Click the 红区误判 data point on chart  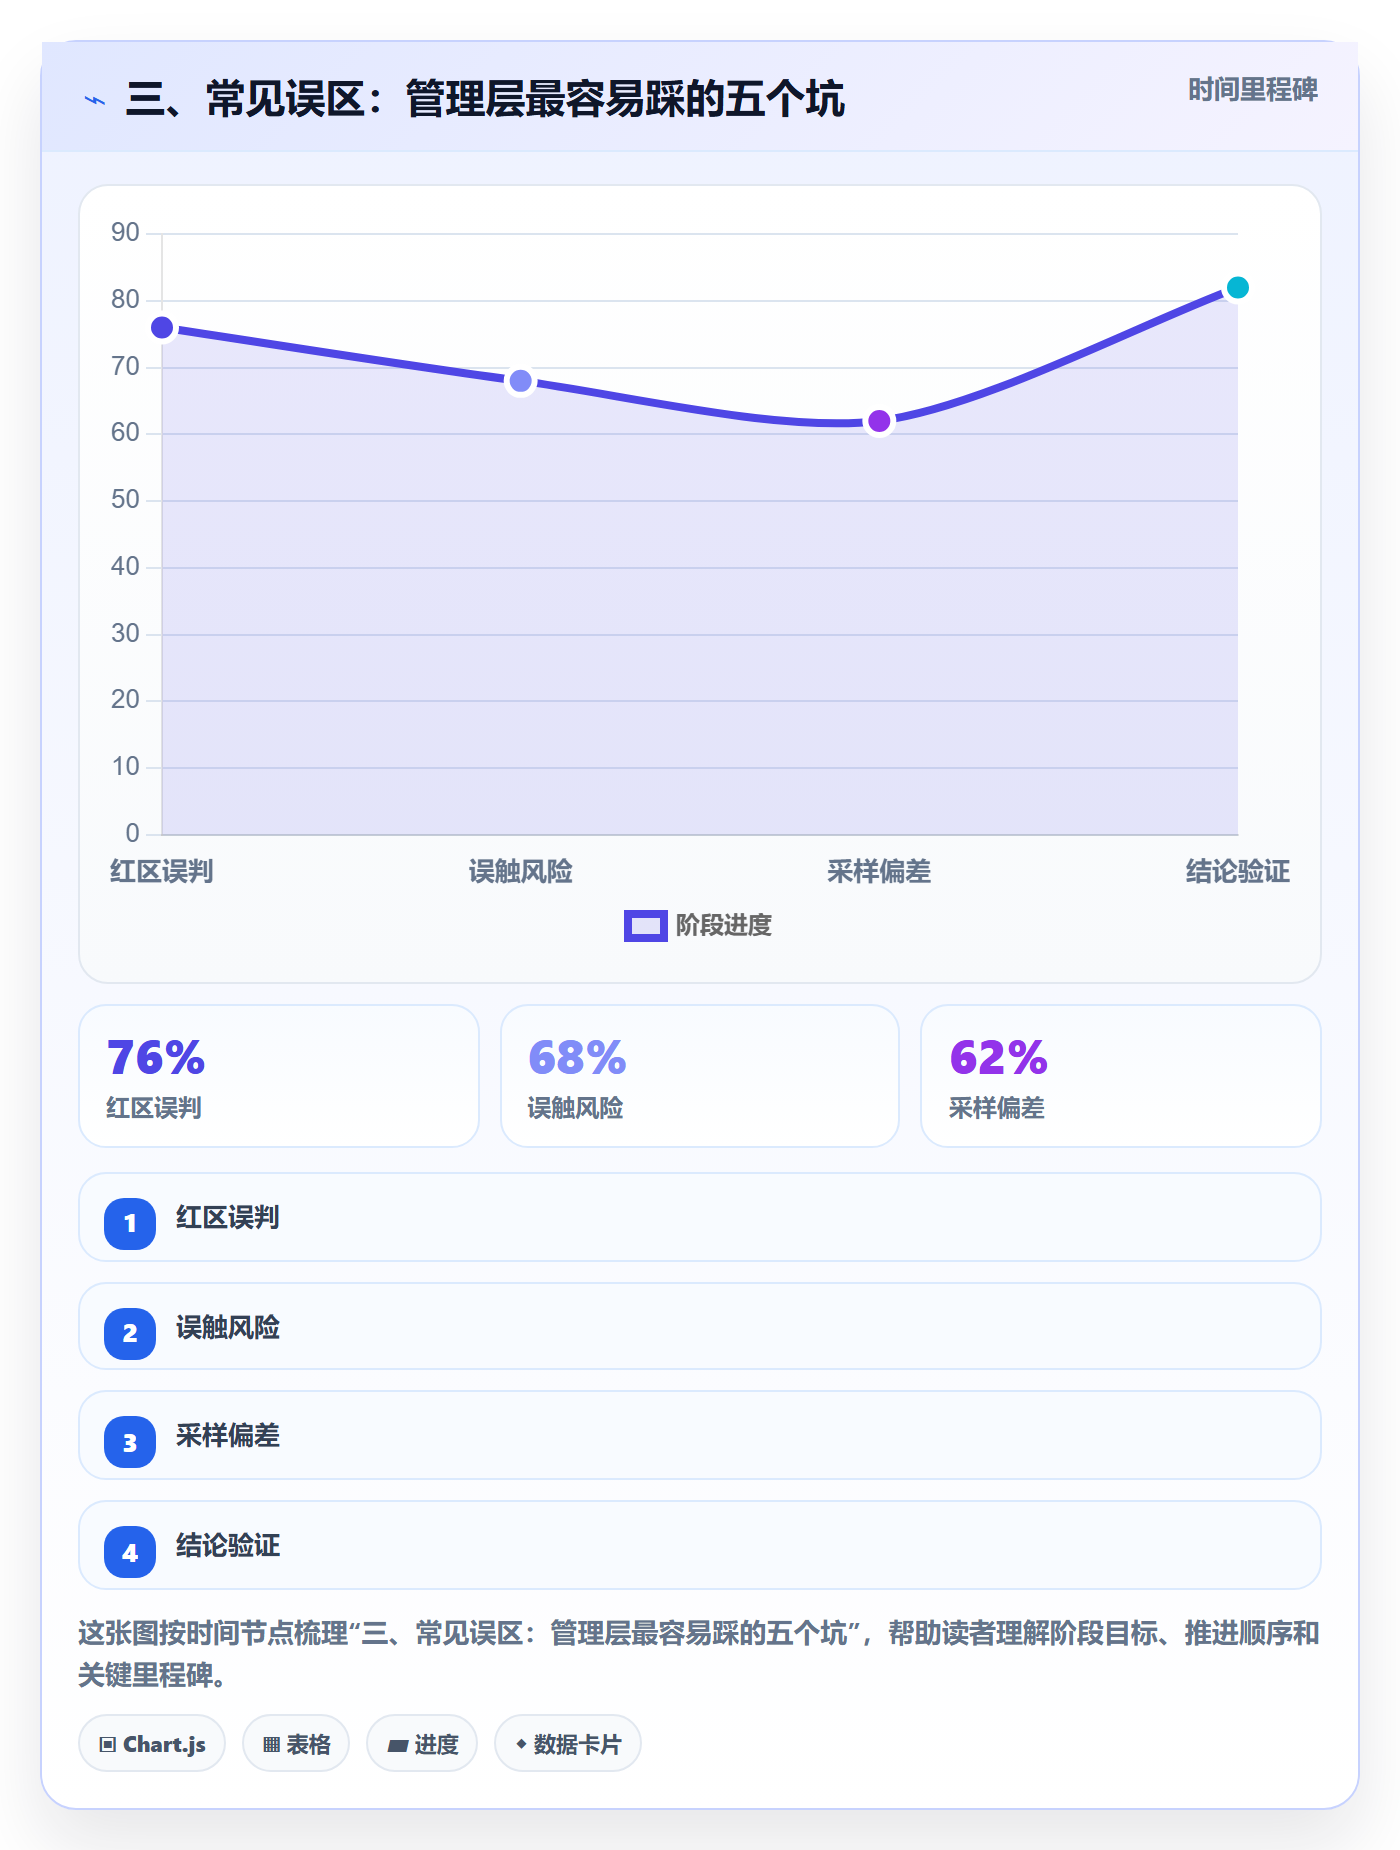point(162,328)
